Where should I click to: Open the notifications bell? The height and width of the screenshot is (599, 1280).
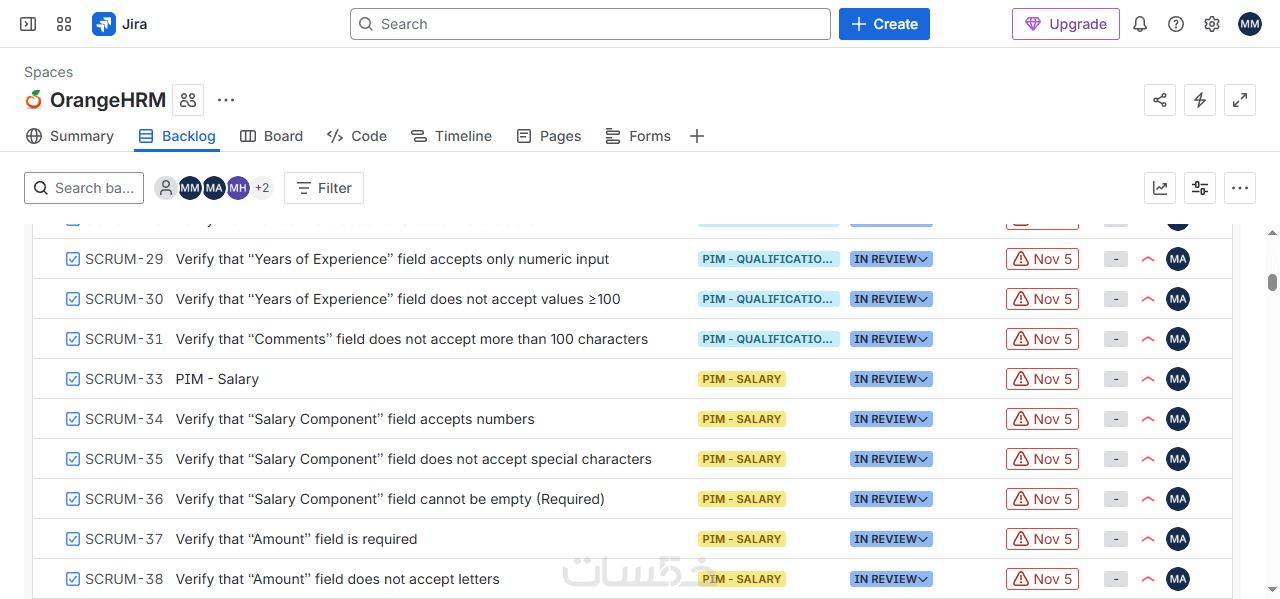[x=1140, y=24]
